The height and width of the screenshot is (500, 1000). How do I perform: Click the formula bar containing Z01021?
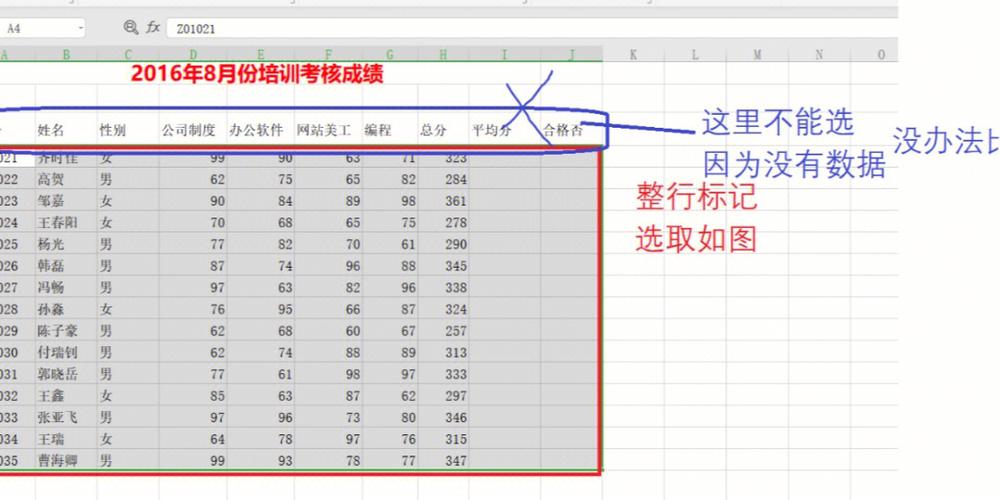click(x=532, y=29)
